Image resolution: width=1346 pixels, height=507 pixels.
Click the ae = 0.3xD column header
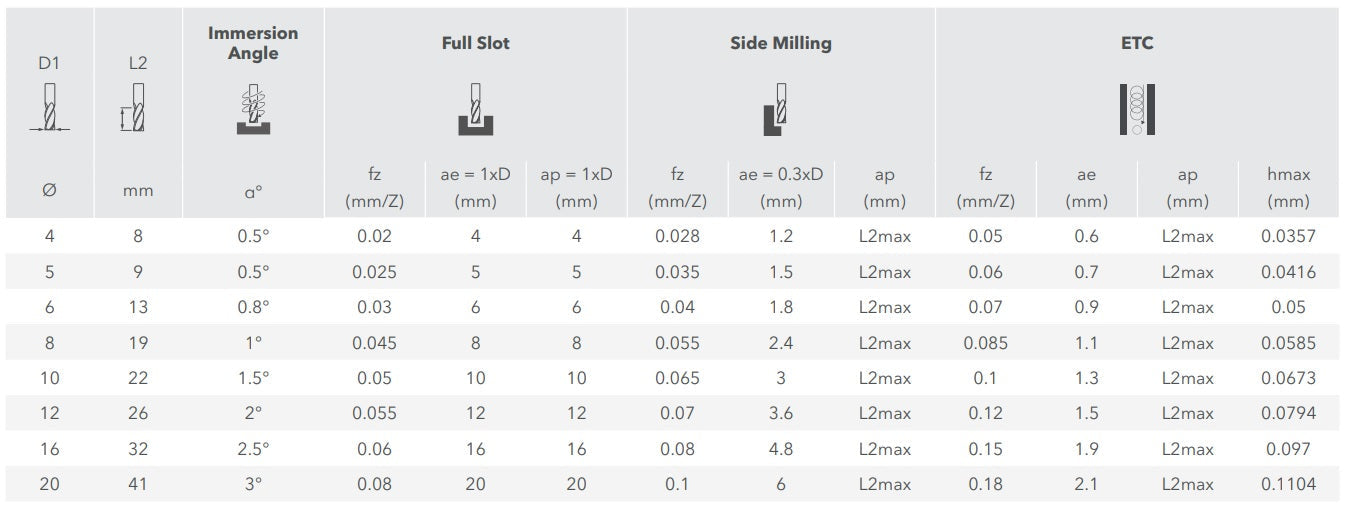[x=780, y=187]
